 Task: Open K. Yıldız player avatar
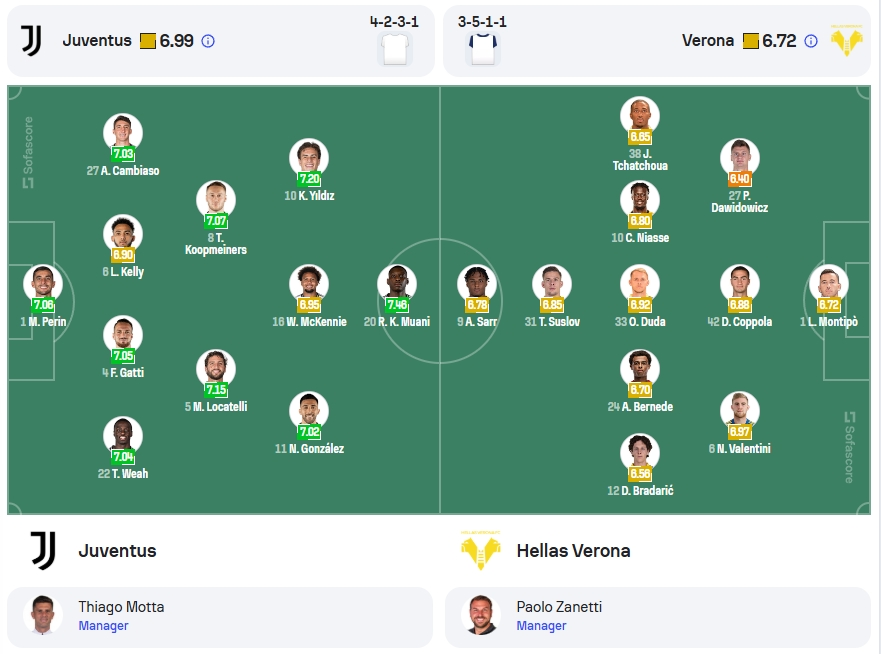coord(309,158)
